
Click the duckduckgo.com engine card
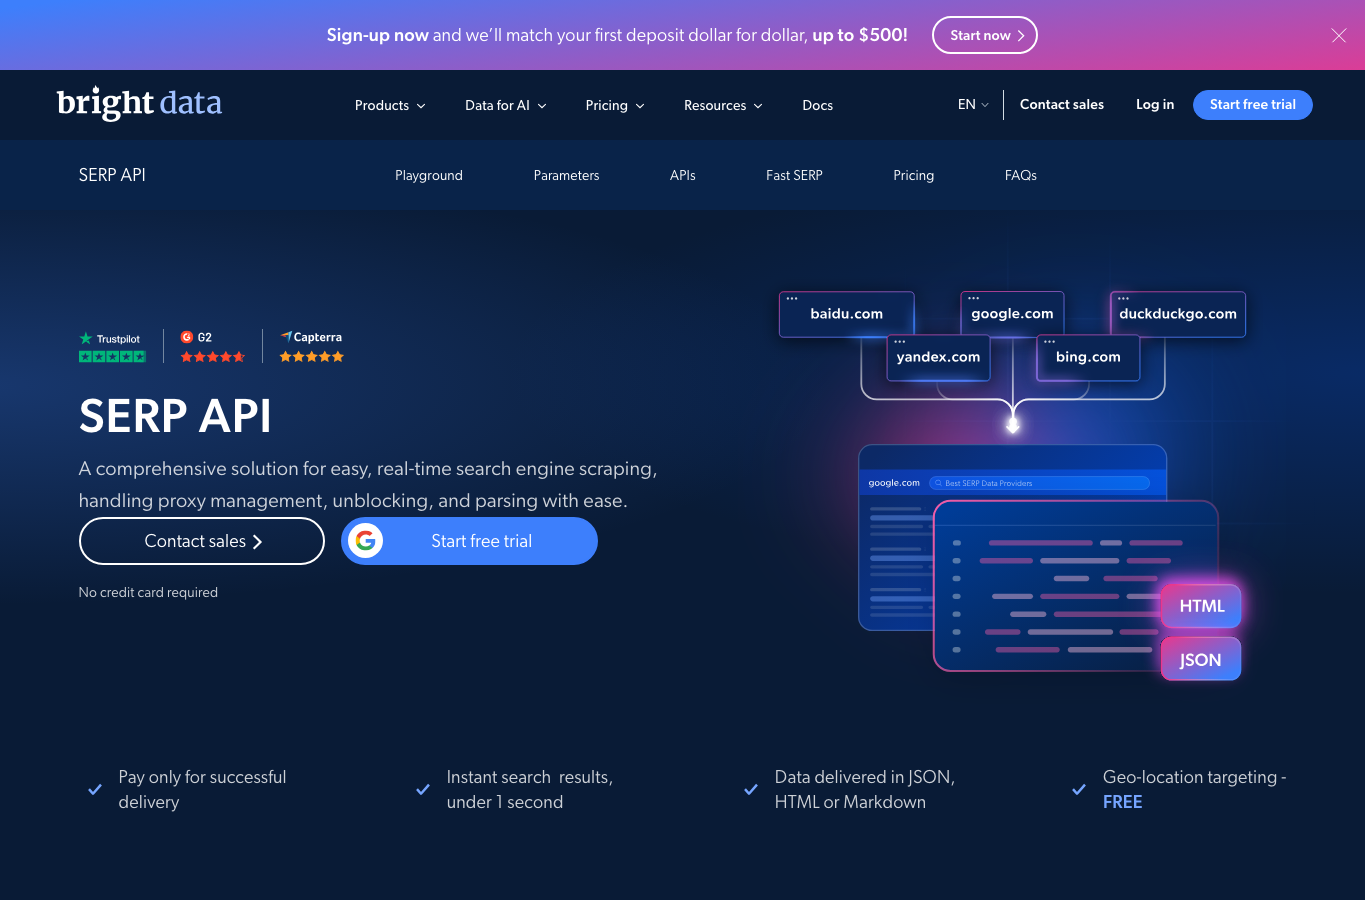(1178, 314)
